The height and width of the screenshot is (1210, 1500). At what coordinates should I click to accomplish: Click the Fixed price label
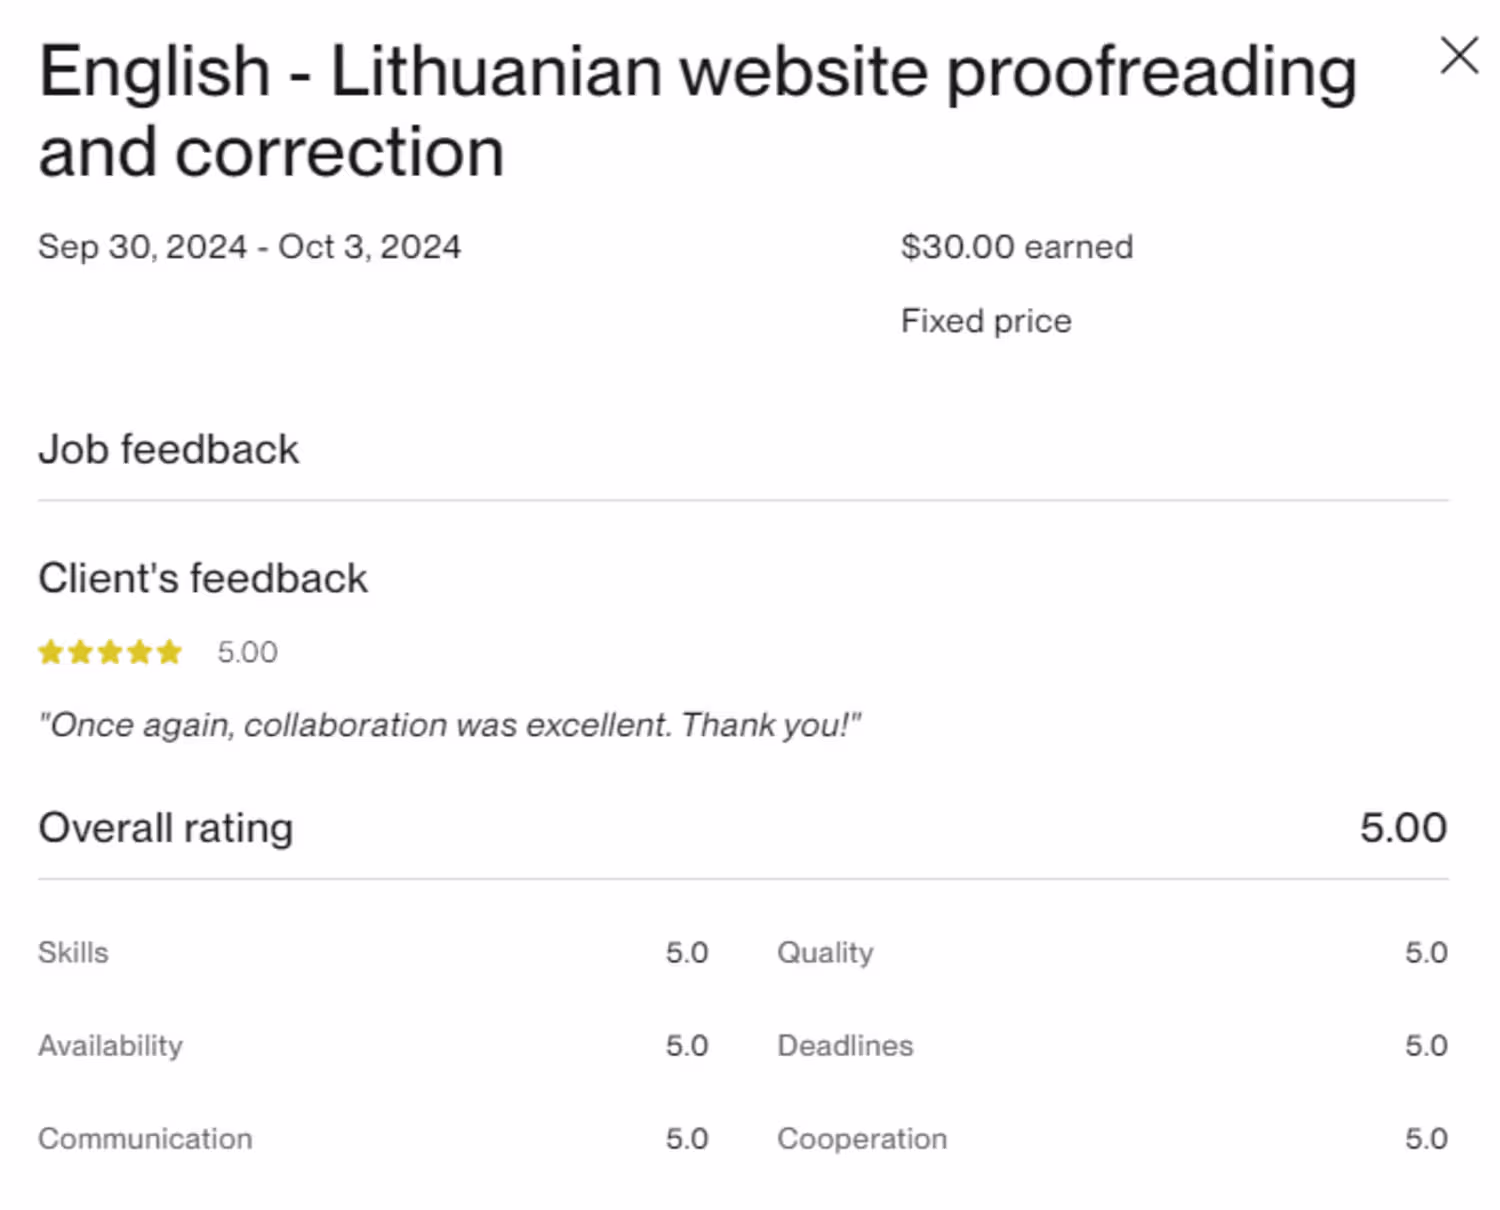(985, 321)
